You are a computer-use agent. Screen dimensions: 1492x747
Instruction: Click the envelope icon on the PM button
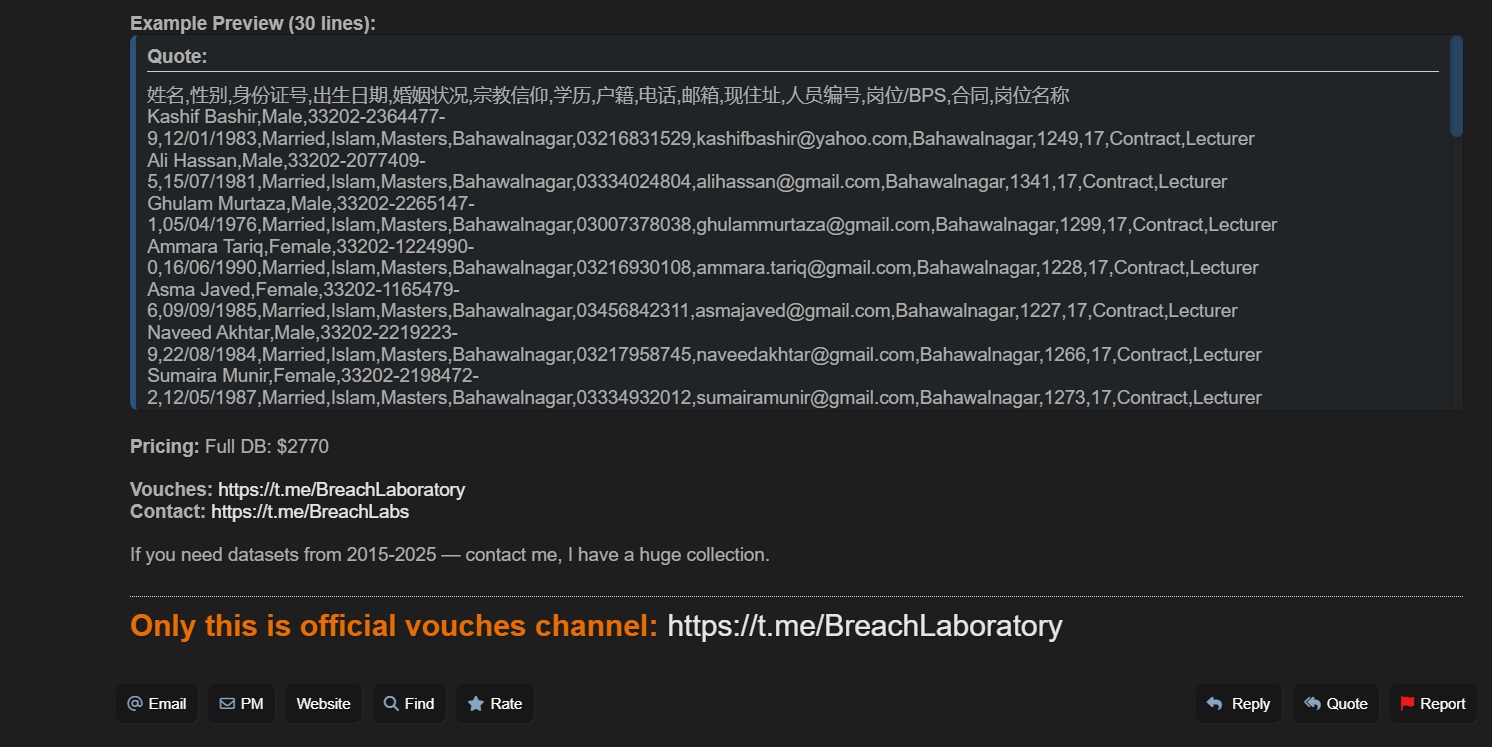(227, 704)
